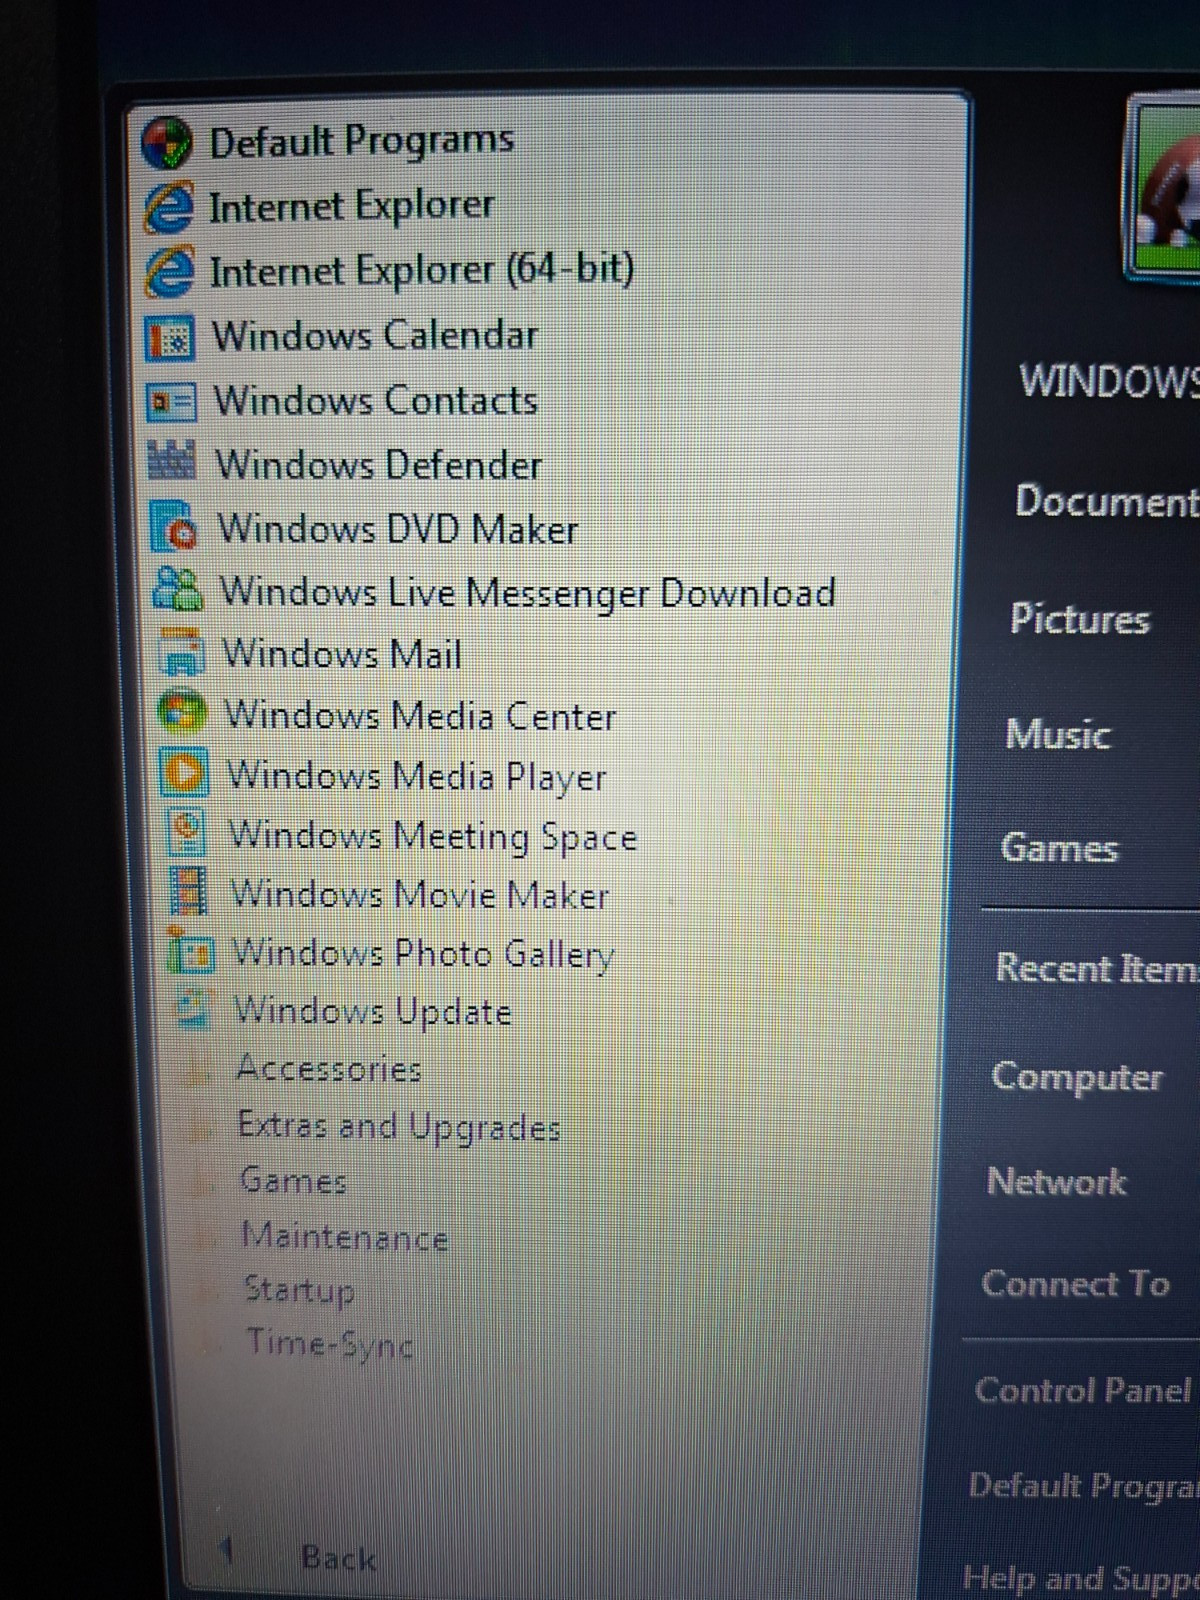Open Help and Support
Image resolution: width=1200 pixels, height=1600 pixels.
pyautogui.click(x=1081, y=1579)
